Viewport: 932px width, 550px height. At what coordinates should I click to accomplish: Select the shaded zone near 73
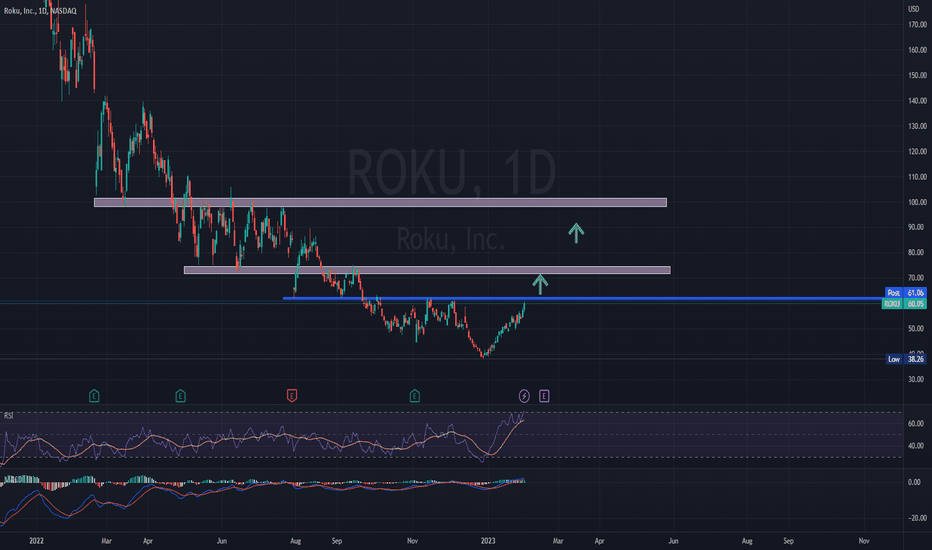click(x=427, y=270)
